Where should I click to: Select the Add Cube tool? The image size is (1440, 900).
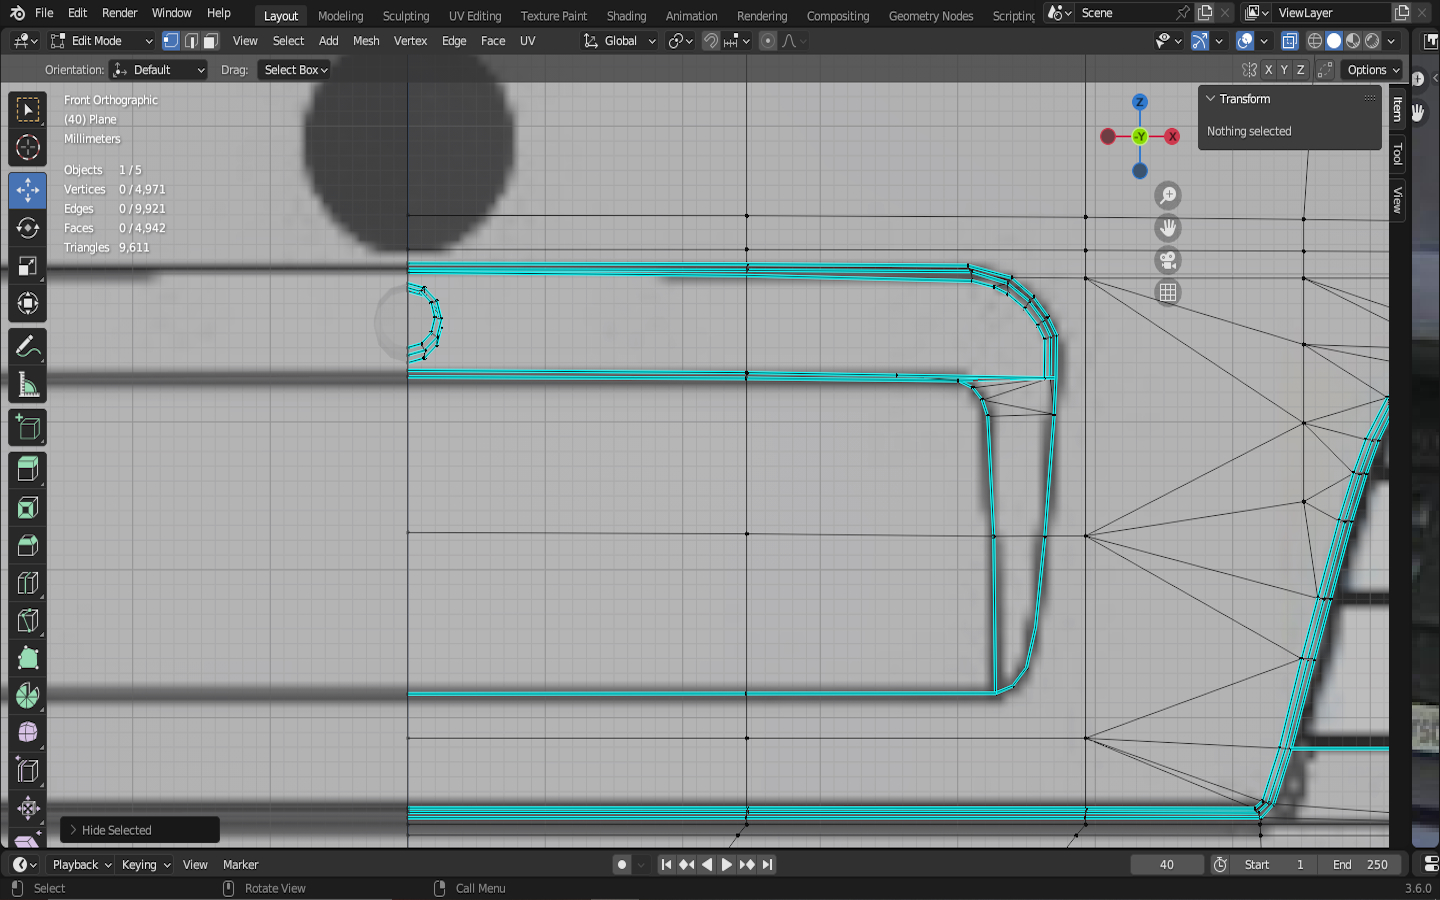28,428
